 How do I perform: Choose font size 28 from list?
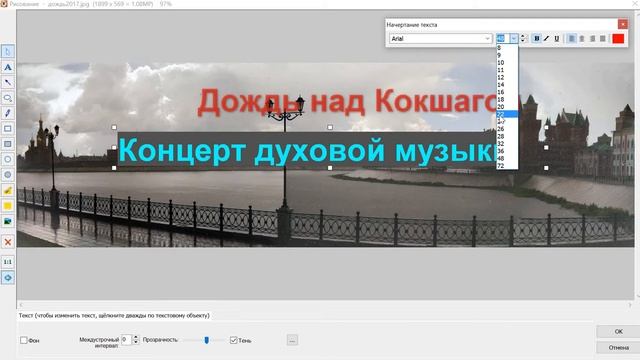pos(507,136)
